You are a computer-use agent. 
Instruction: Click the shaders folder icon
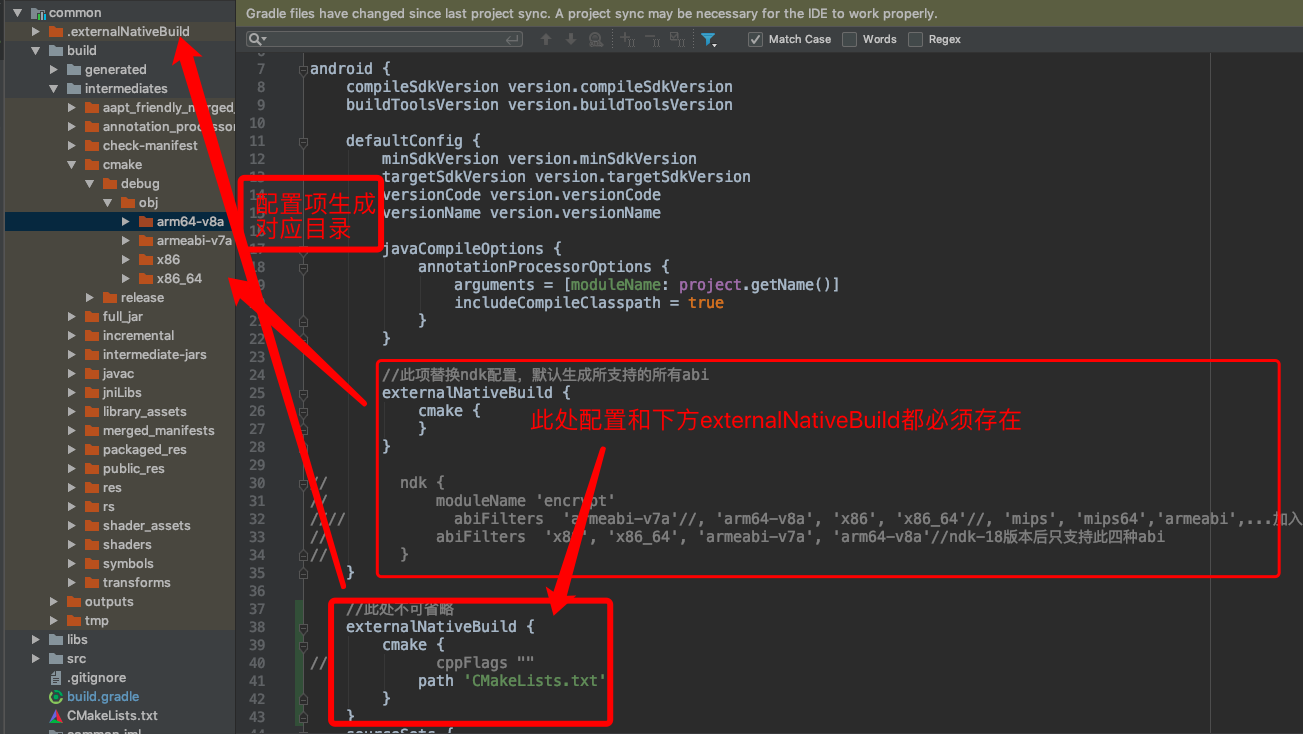(x=91, y=544)
